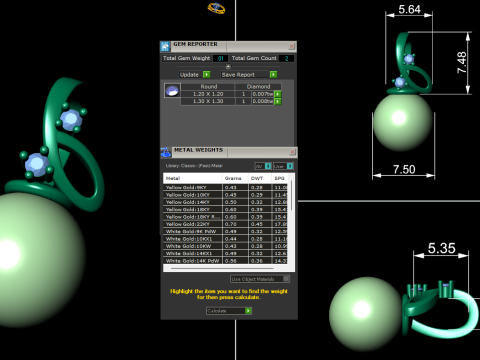Viewport: 480px width, 360px height.
Task: Select the White Gold:10KX1 row
Action: tap(225, 239)
